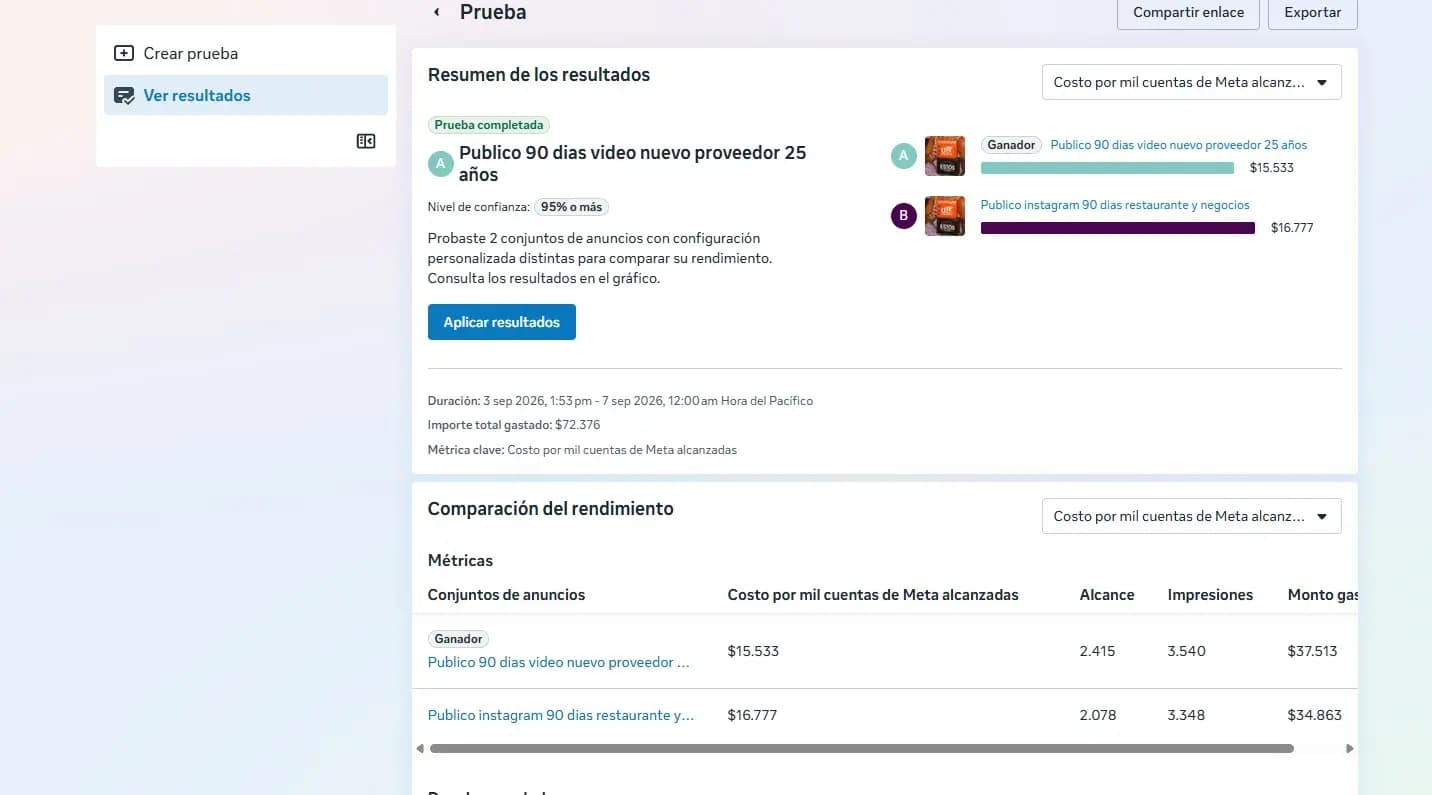Click the plus icon for Crear prueba
This screenshot has width=1432, height=795.
[x=124, y=53]
